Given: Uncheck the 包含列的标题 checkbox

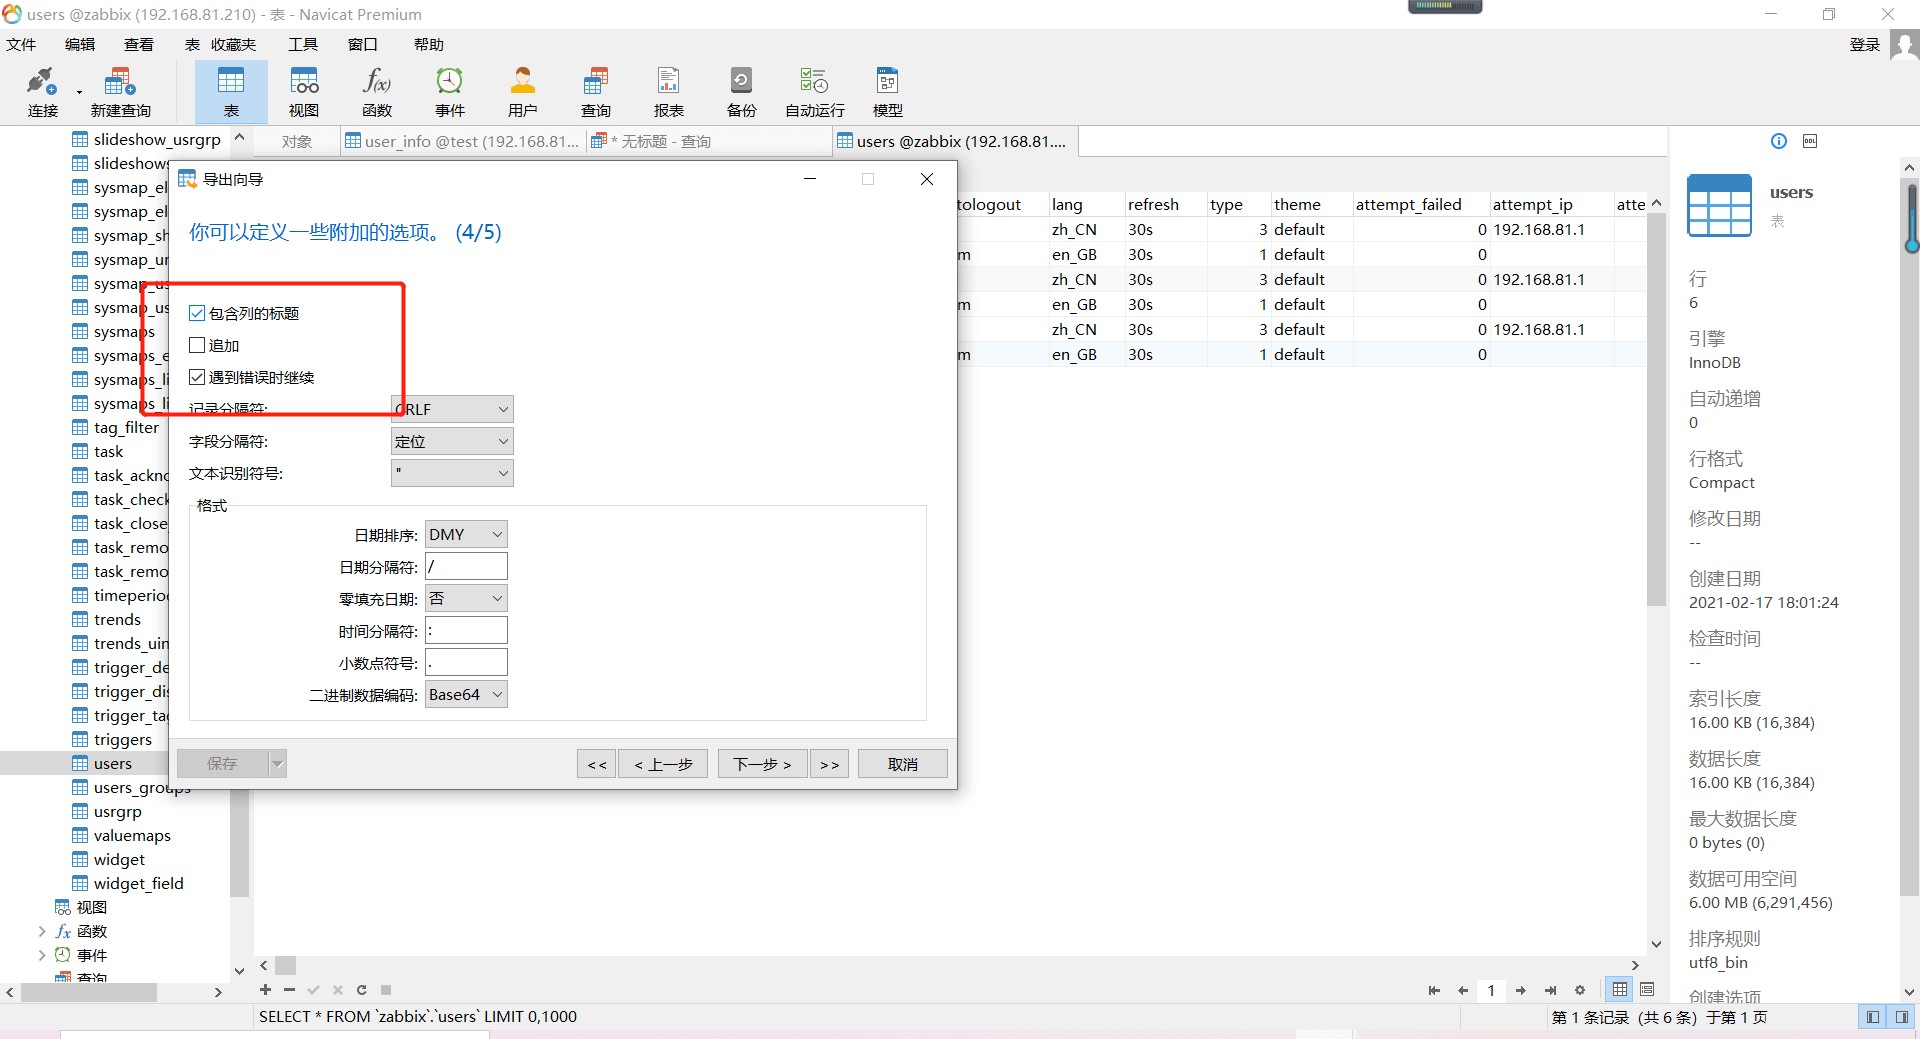Looking at the screenshot, I should point(196,312).
